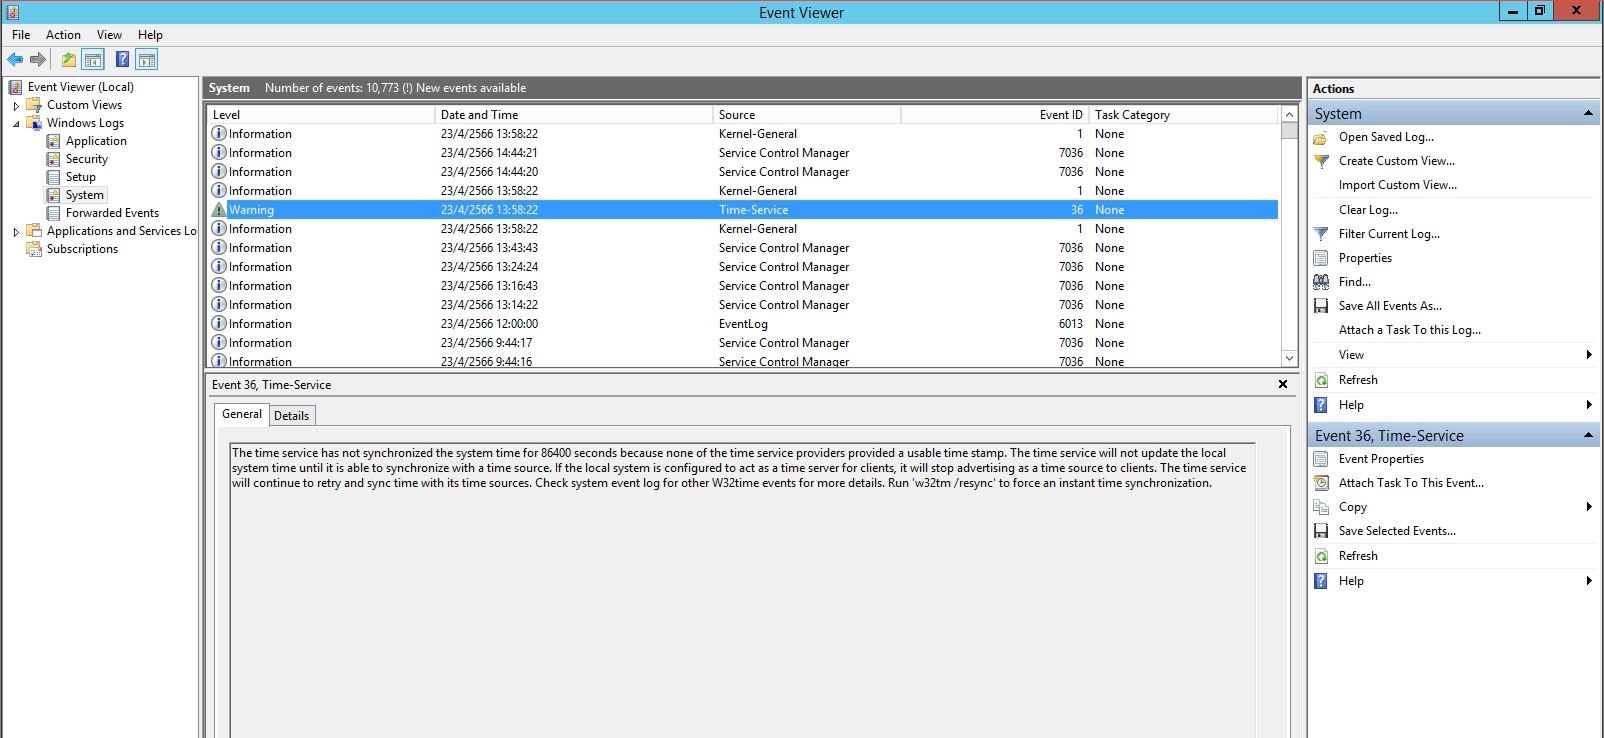The image size is (1604, 738).
Task: Select the 23/4/2566 13:43:43 event row
Action: coord(743,248)
